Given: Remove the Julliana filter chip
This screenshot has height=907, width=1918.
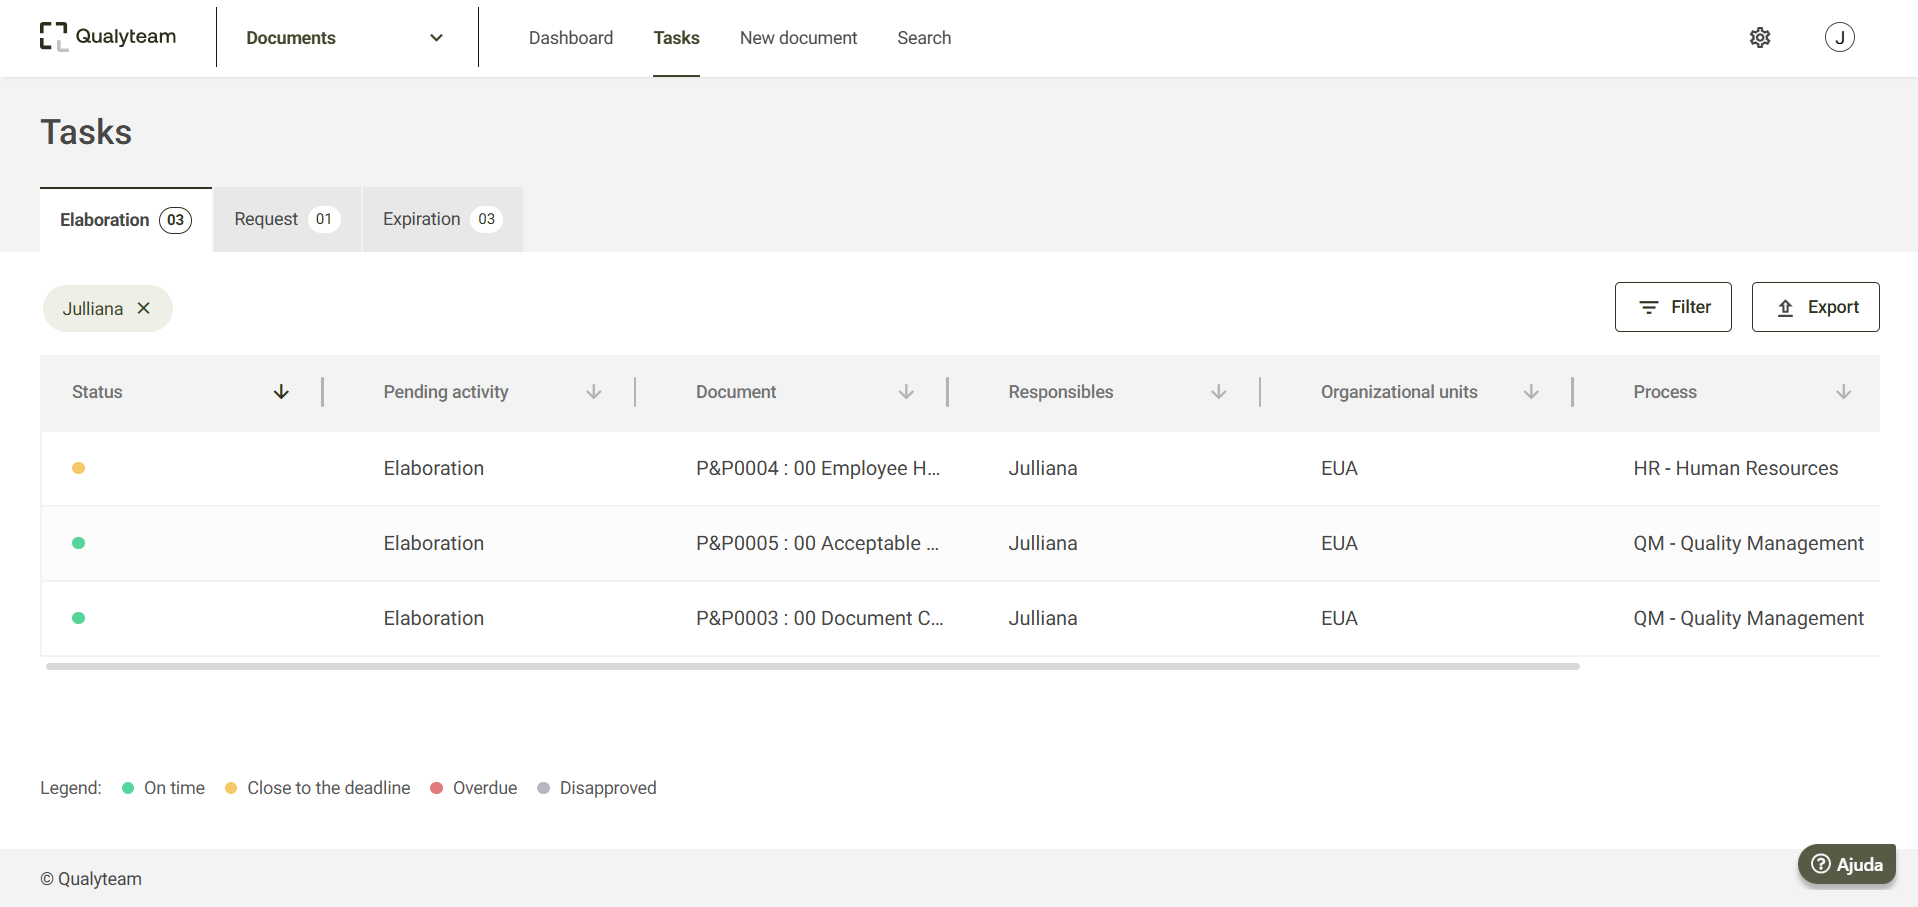Looking at the screenshot, I should 144,308.
